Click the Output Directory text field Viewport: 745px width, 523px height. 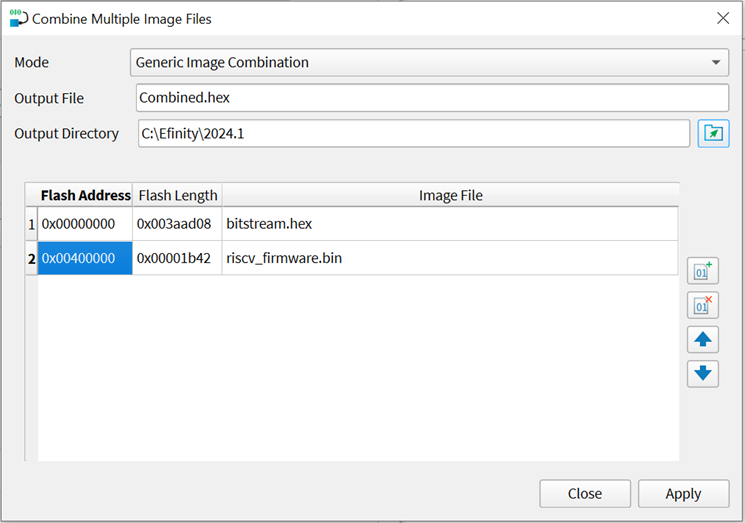tap(413, 133)
